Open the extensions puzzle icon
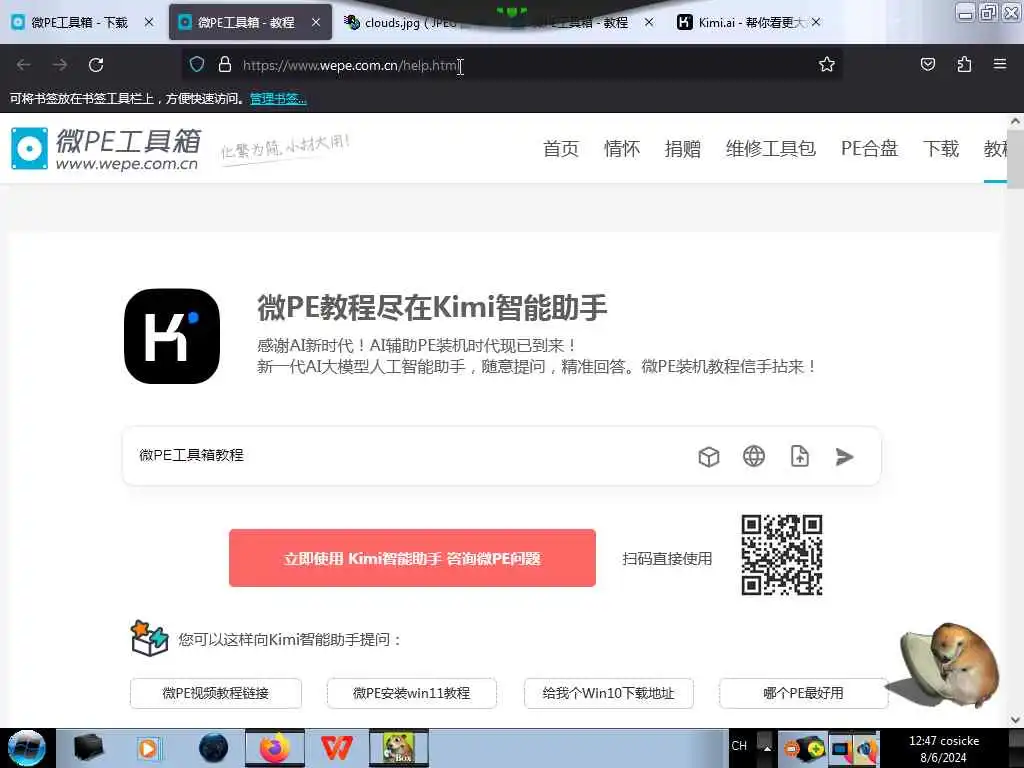This screenshot has height=768, width=1024. coord(964,65)
